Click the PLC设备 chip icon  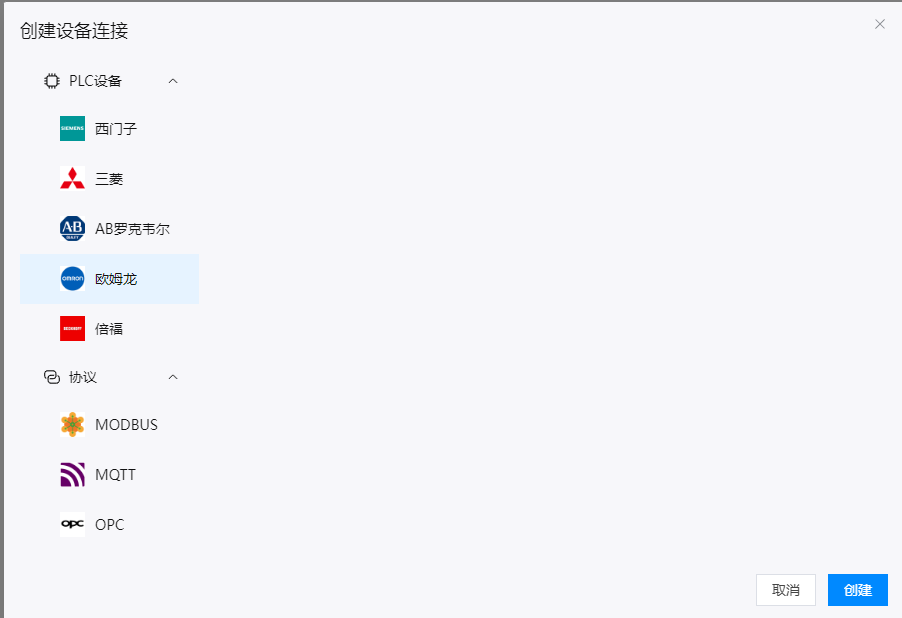point(52,81)
